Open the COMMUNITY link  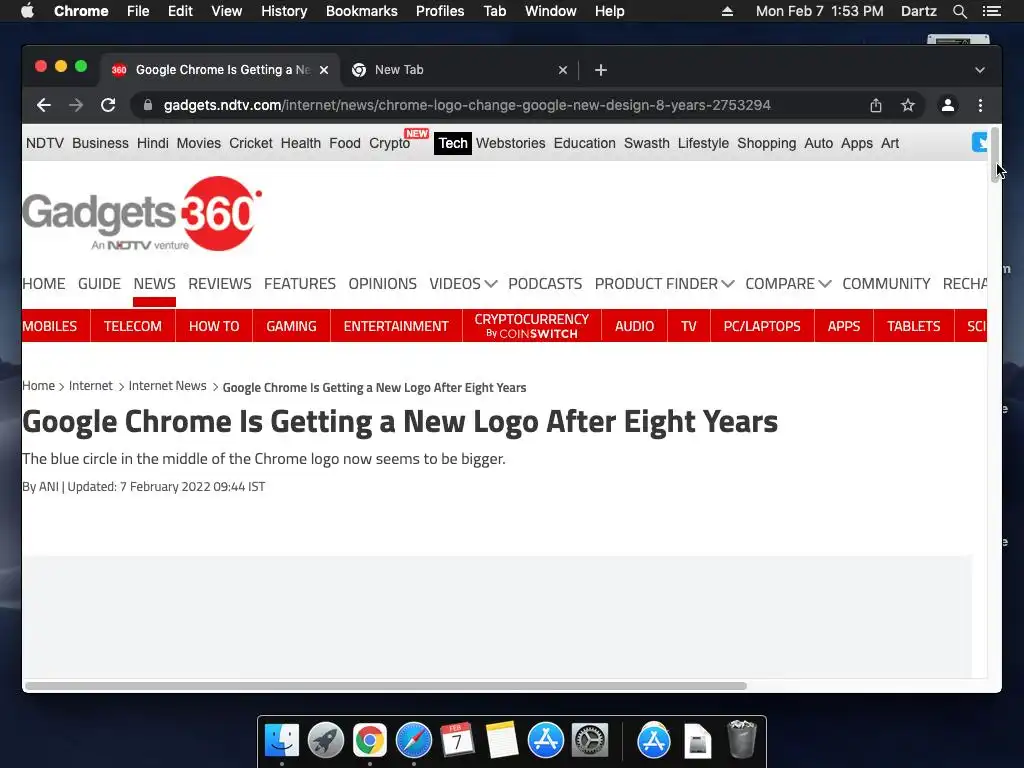(x=886, y=284)
